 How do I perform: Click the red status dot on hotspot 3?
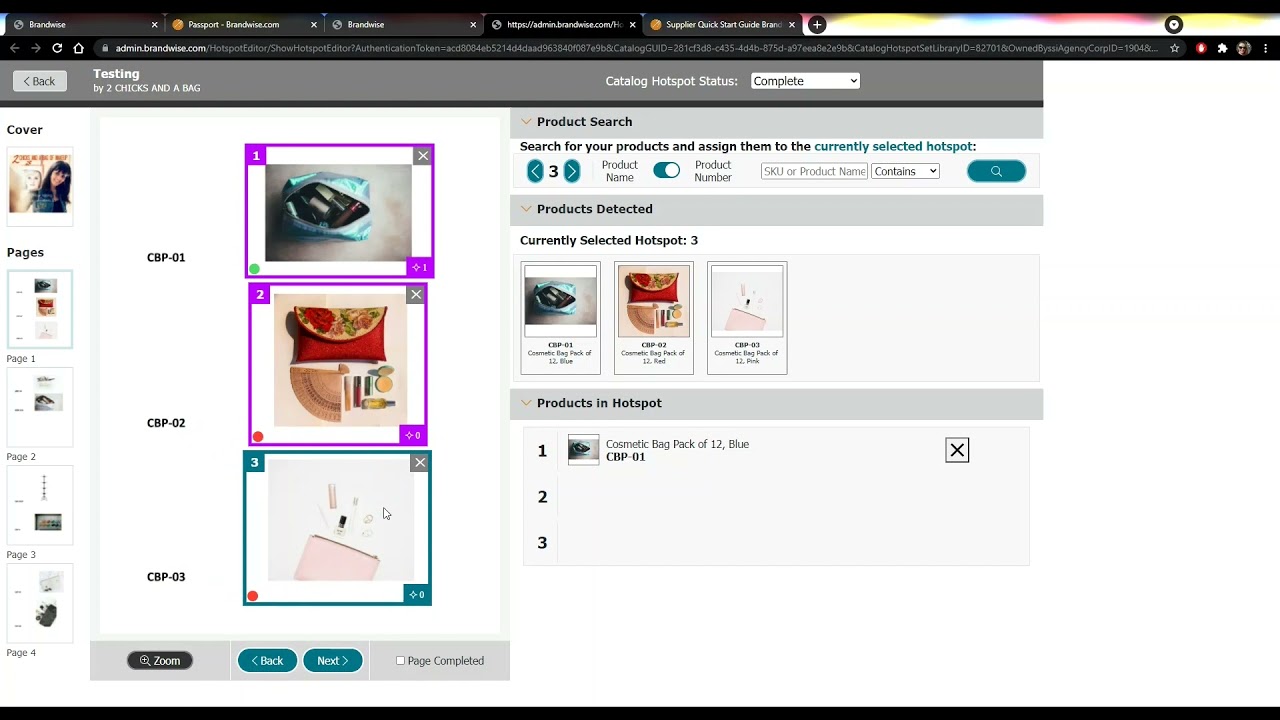pos(253,596)
